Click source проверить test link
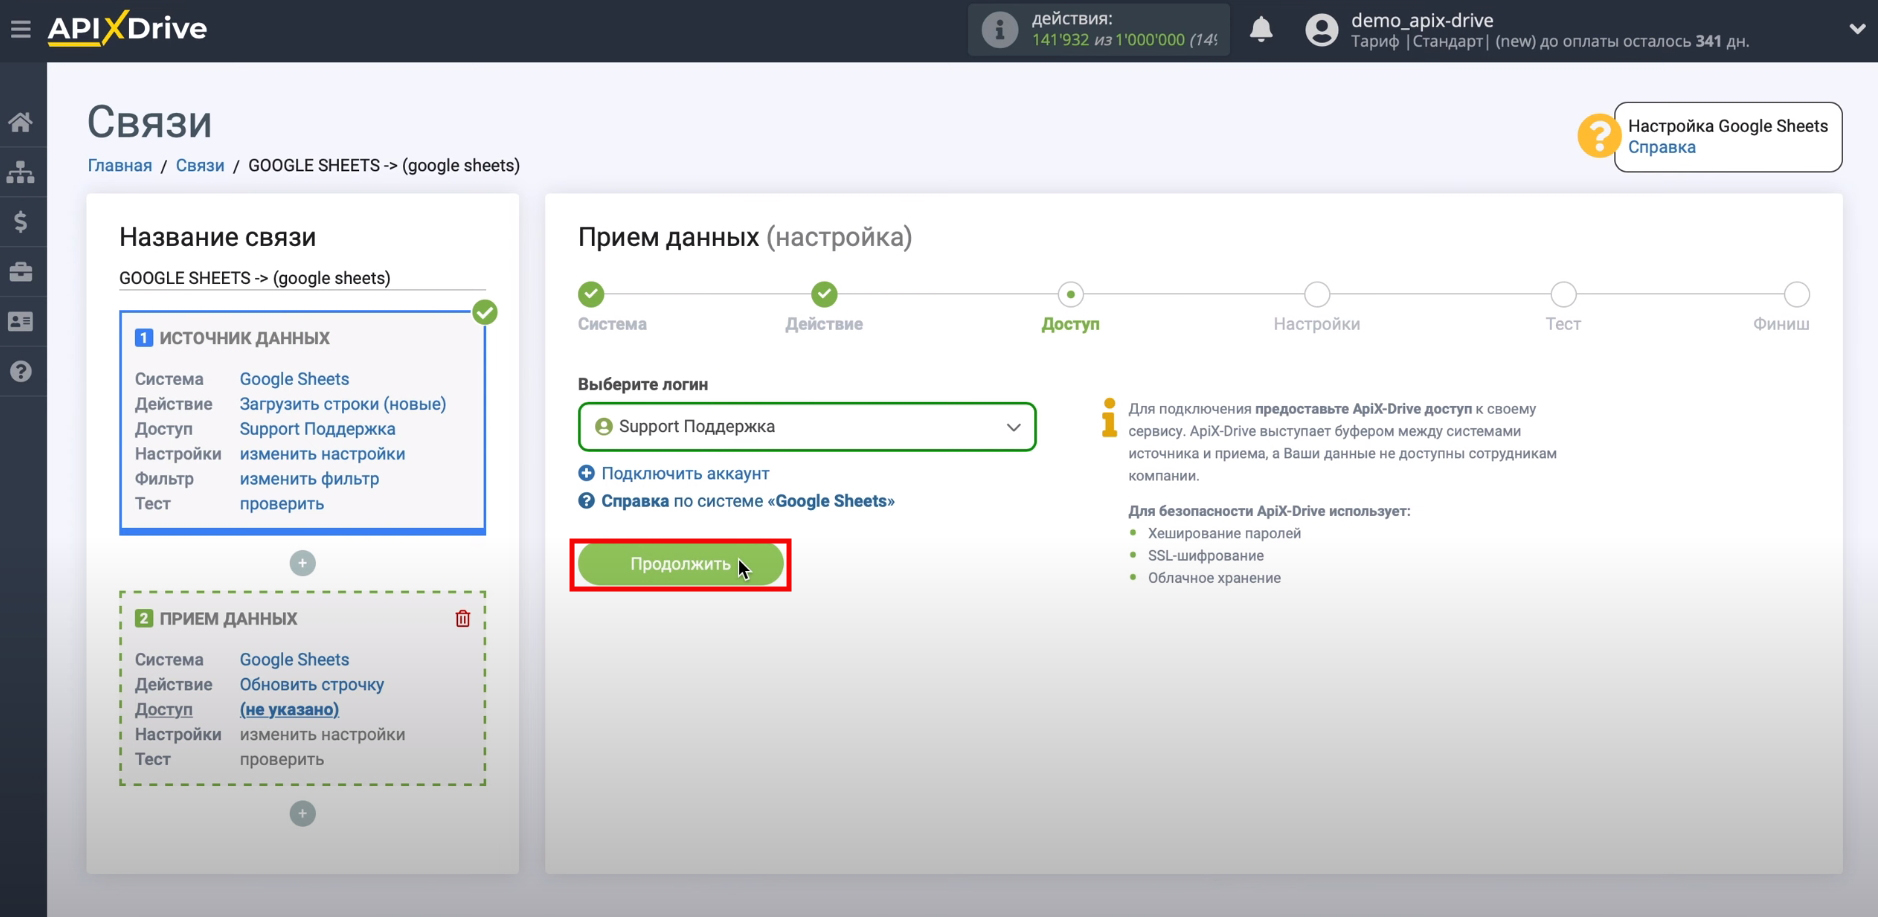Viewport: 1878px width, 917px height. (x=282, y=504)
